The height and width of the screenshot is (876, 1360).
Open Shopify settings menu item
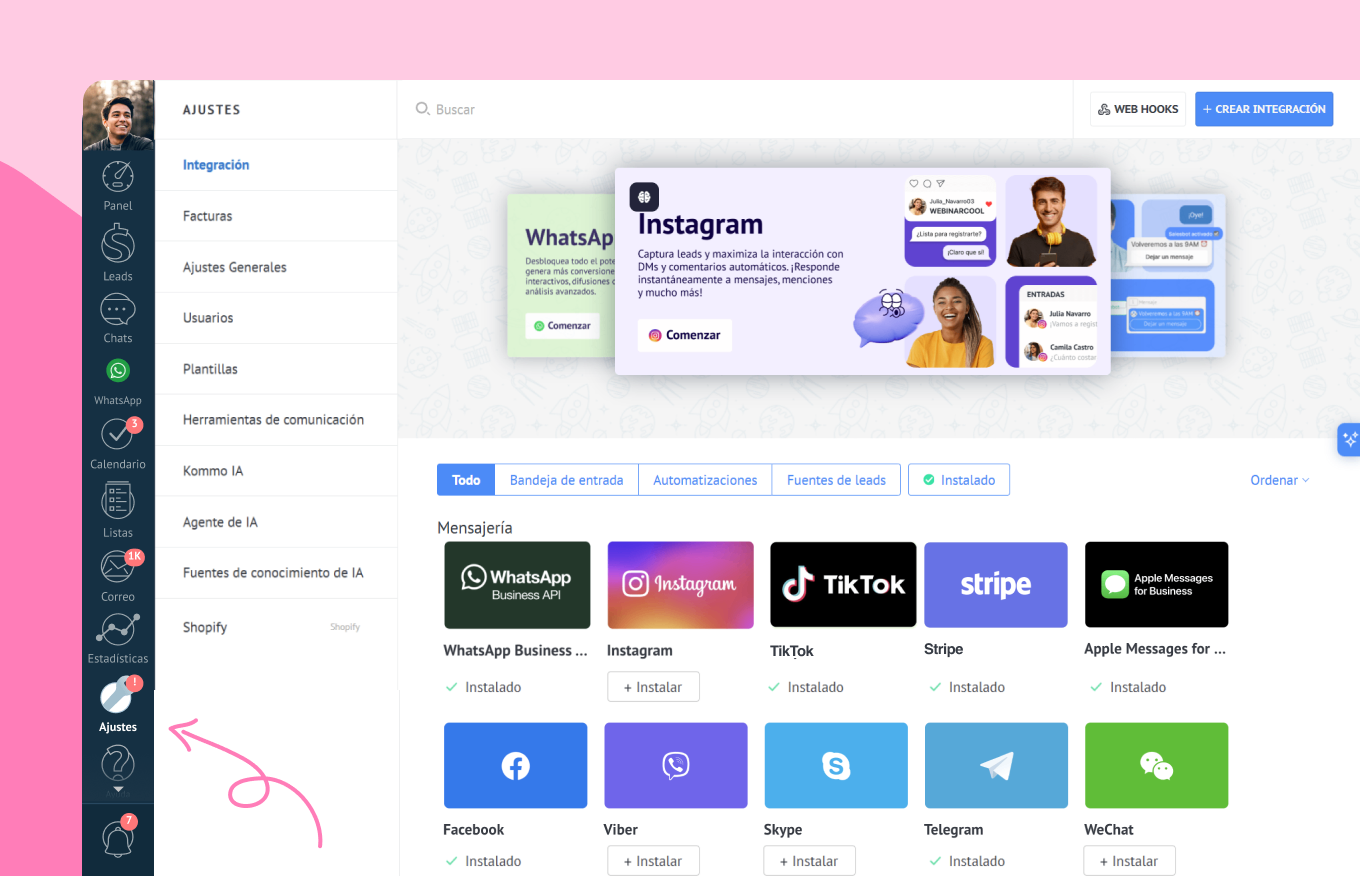coord(276,627)
